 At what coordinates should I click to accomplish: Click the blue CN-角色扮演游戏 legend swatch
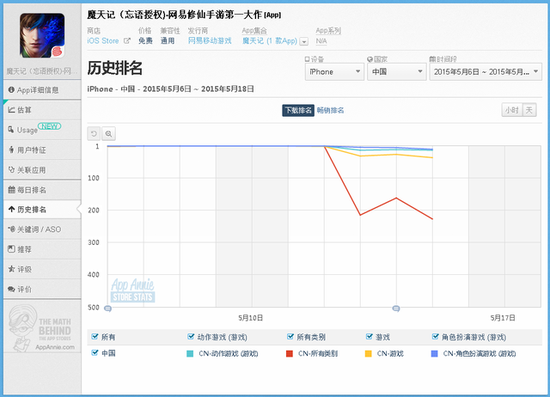(434, 354)
